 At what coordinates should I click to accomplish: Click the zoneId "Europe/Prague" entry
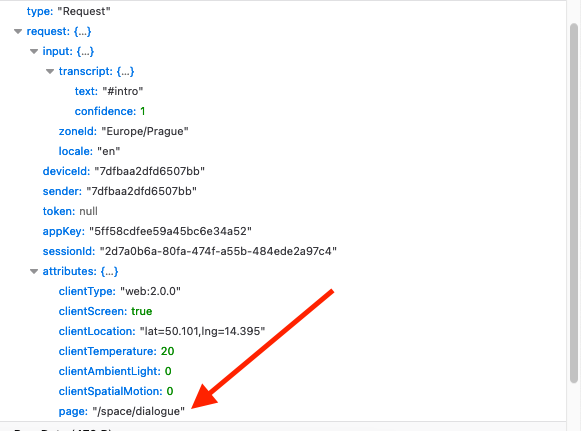tap(124, 131)
